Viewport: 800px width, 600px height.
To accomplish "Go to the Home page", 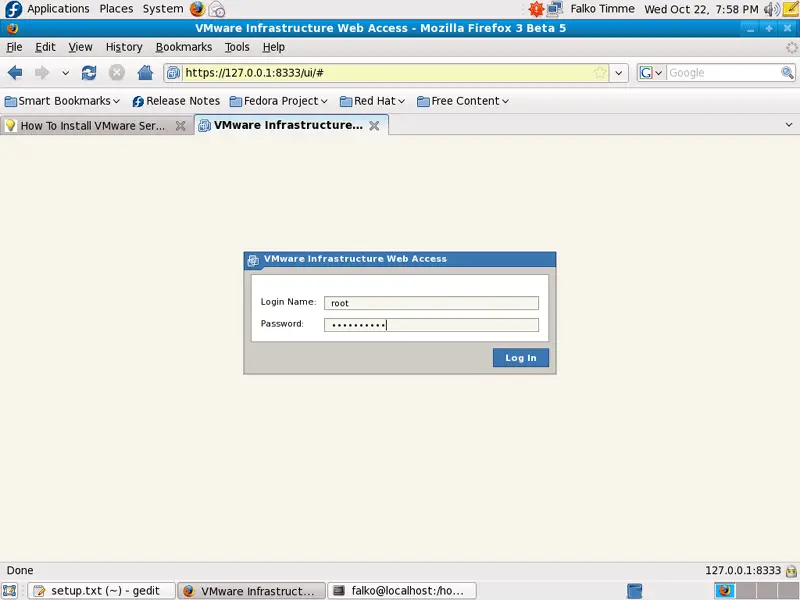I will tap(145, 73).
